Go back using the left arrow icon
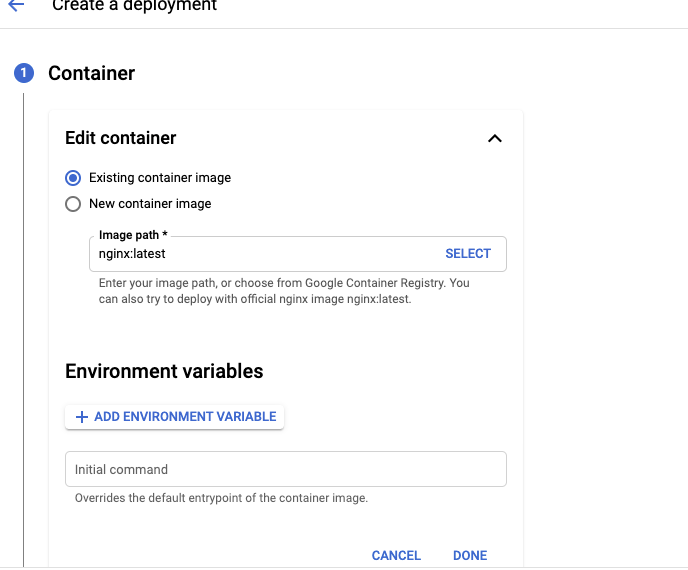The image size is (688, 570). pos(16,5)
